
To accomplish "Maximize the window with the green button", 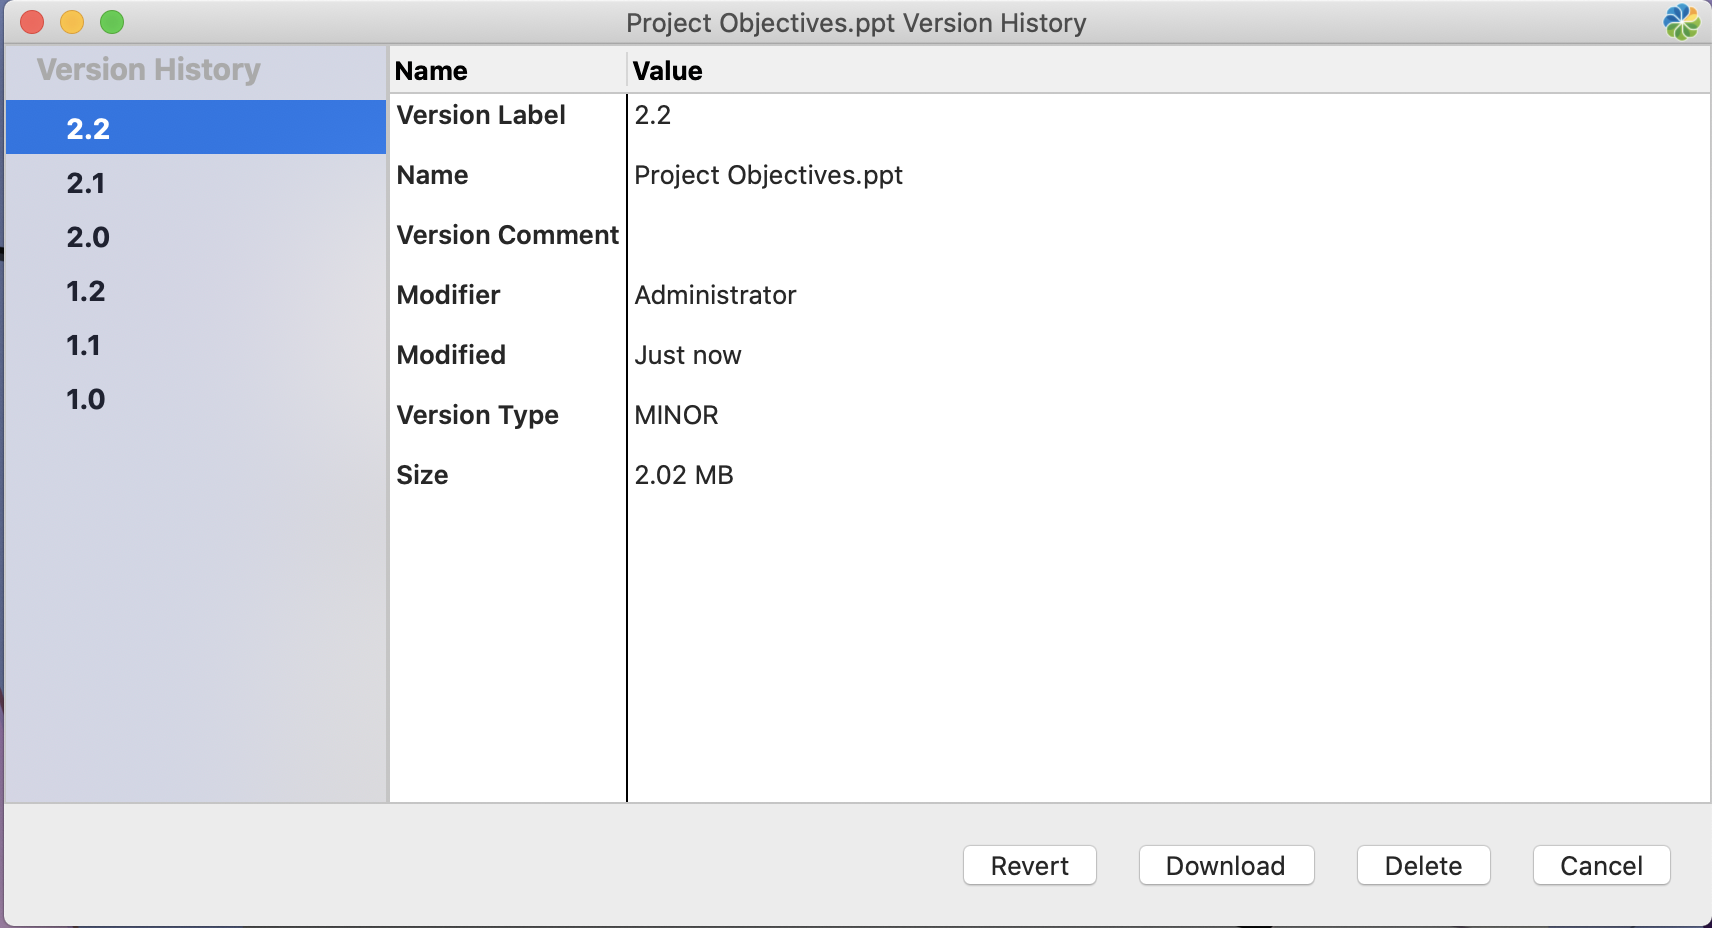I will [112, 22].
